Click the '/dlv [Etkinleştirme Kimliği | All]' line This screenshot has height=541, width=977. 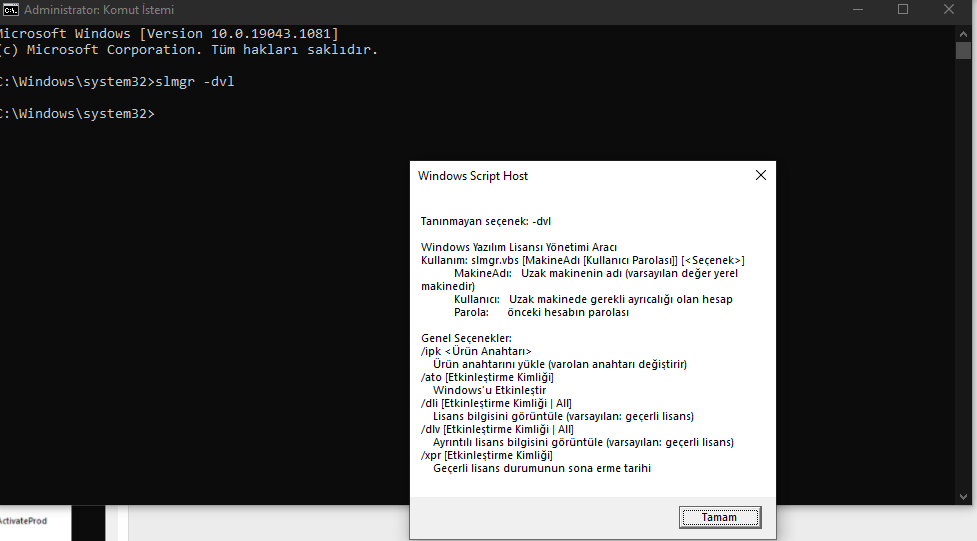[497, 429]
